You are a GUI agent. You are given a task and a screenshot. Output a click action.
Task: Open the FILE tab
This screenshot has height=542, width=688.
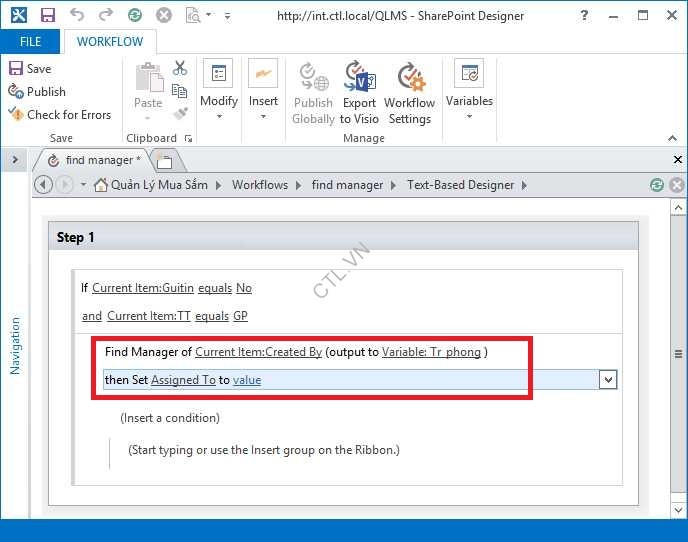click(30, 41)
